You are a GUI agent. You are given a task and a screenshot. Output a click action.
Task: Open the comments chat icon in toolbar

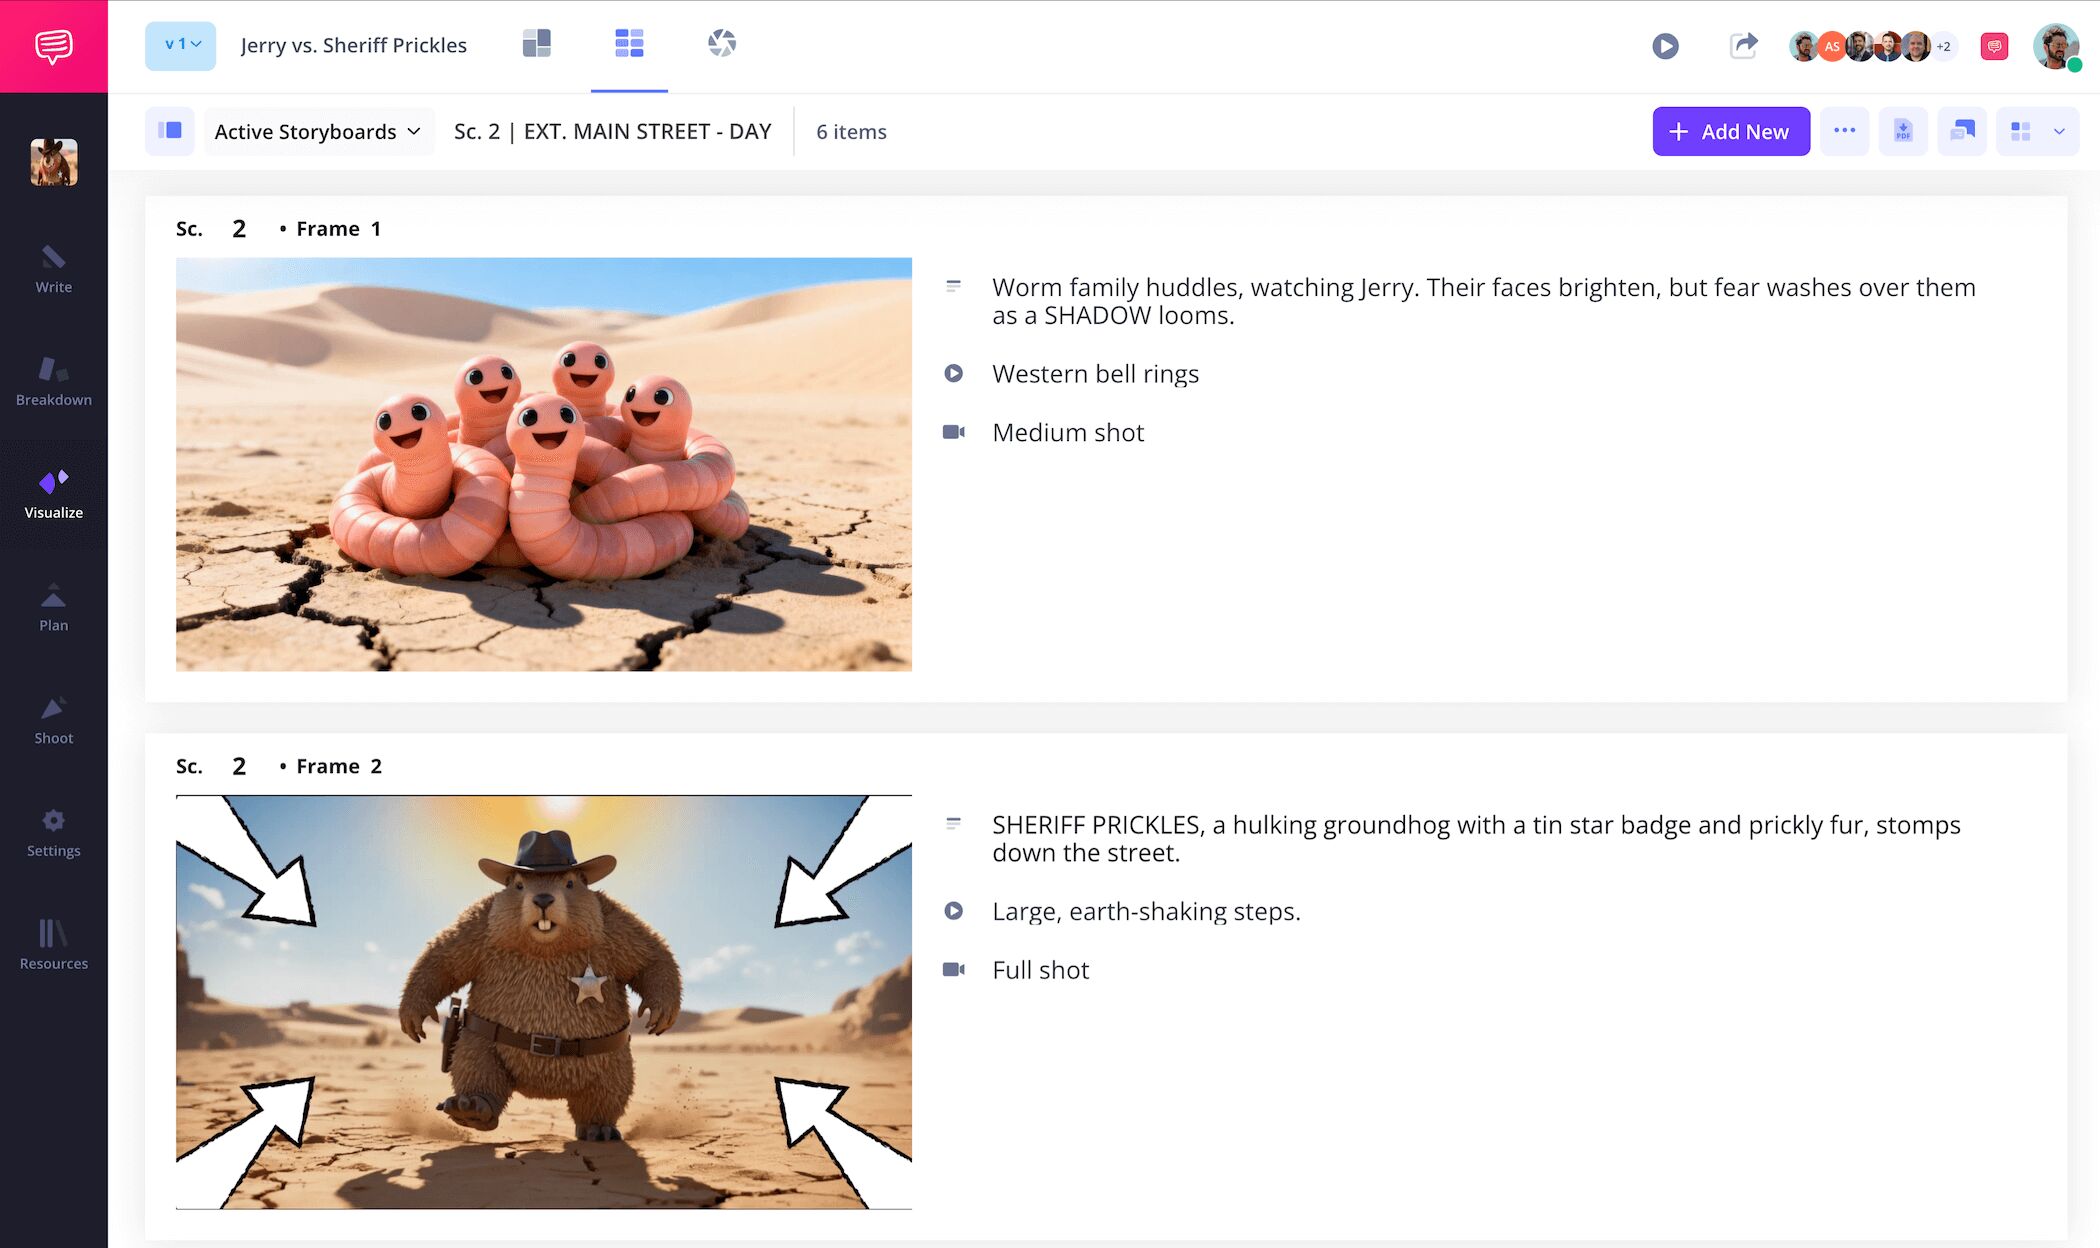point(1962,131)
